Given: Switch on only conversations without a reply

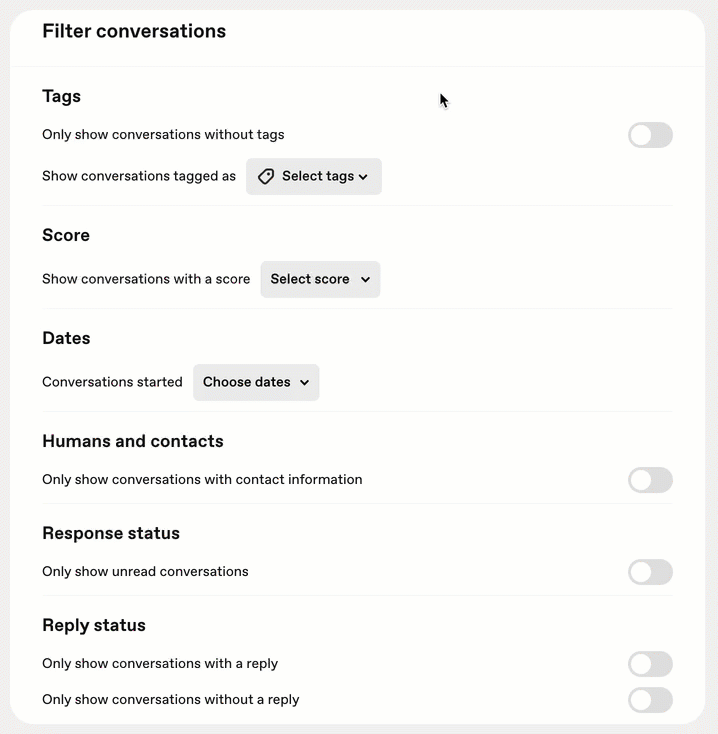Looking at the screenshot, I should pos(650,700).
